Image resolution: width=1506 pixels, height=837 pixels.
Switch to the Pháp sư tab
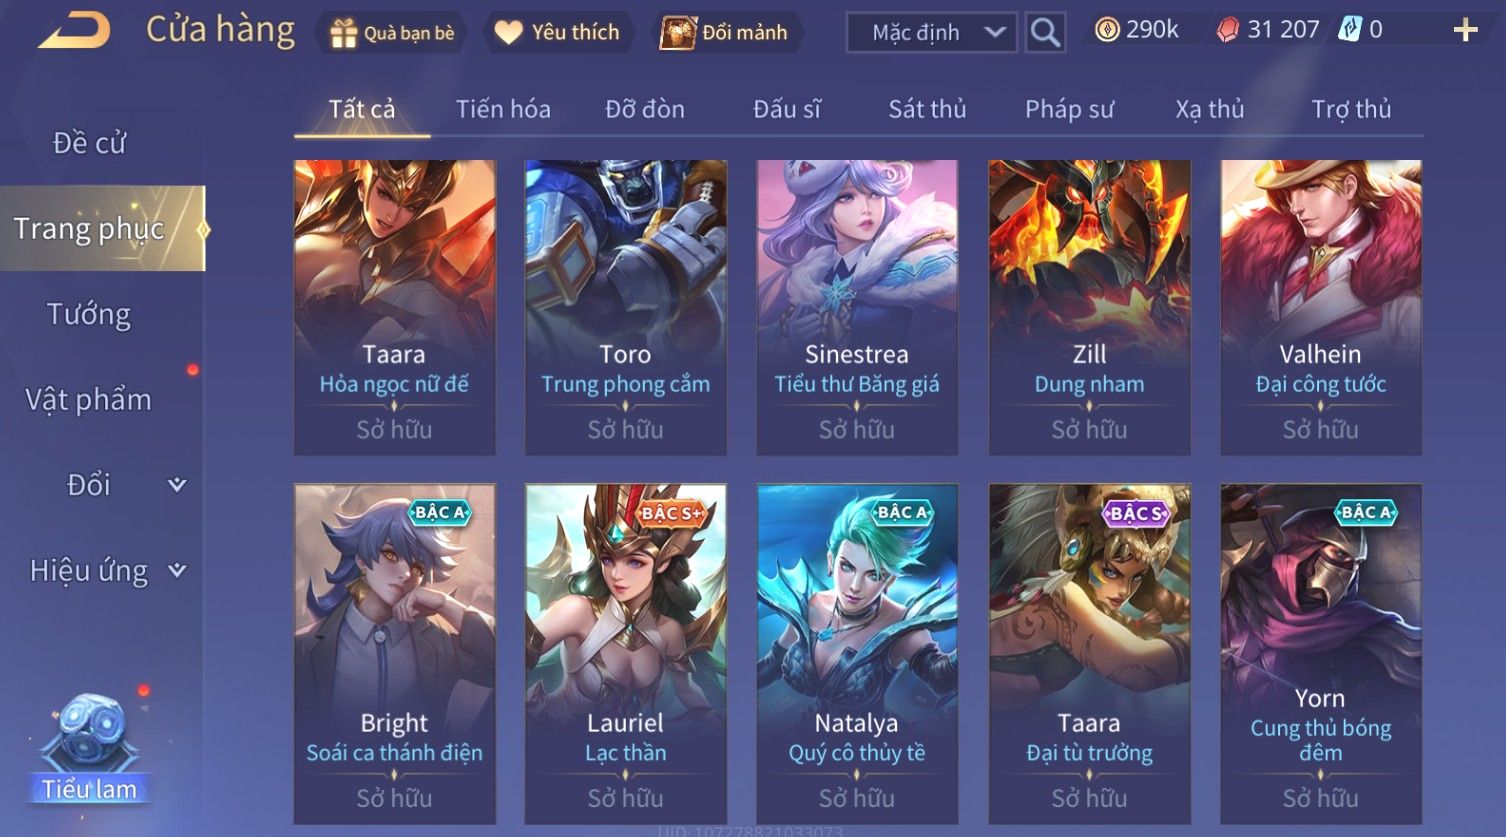pyautogui.click(x=1069, y=109)
